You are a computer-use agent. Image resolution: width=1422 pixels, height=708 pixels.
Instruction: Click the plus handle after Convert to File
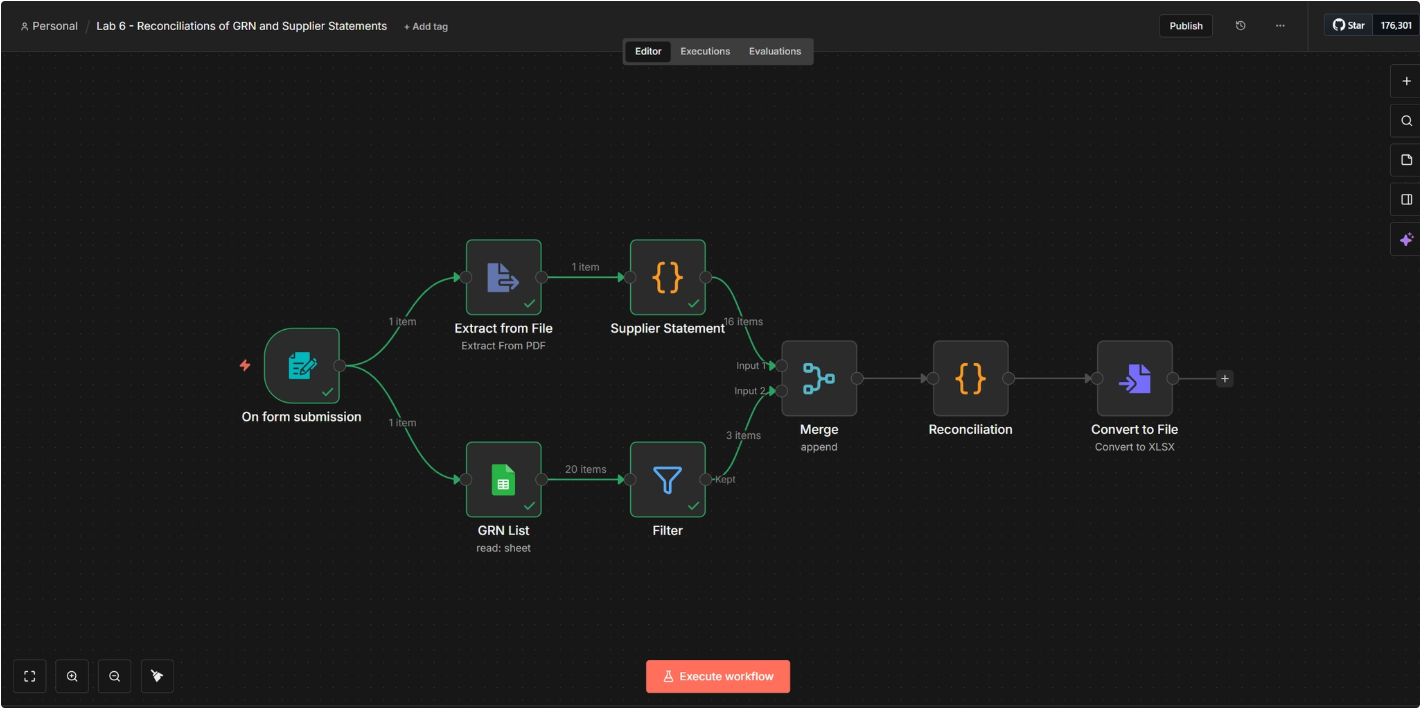pos(1223,378)
